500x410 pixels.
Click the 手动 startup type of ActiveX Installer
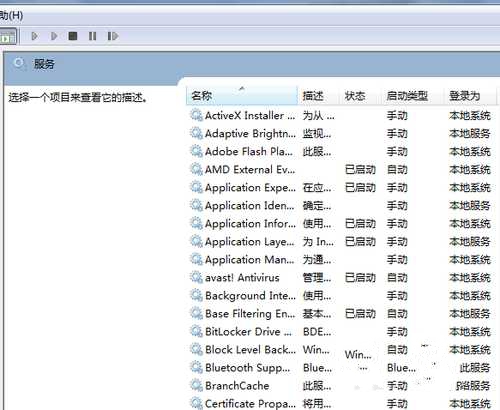click(397, 115)
